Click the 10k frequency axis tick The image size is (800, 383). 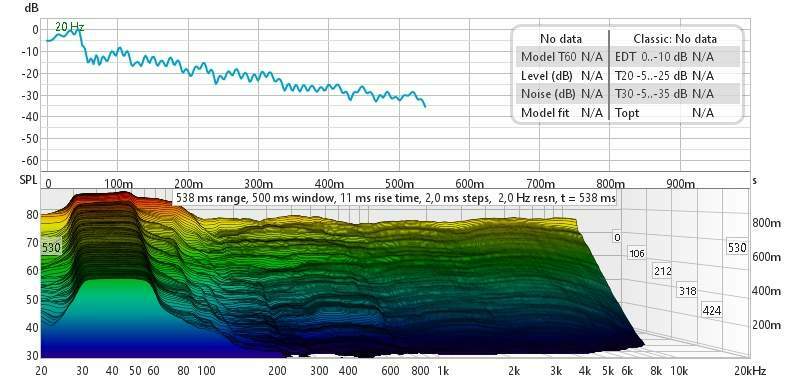679,371
